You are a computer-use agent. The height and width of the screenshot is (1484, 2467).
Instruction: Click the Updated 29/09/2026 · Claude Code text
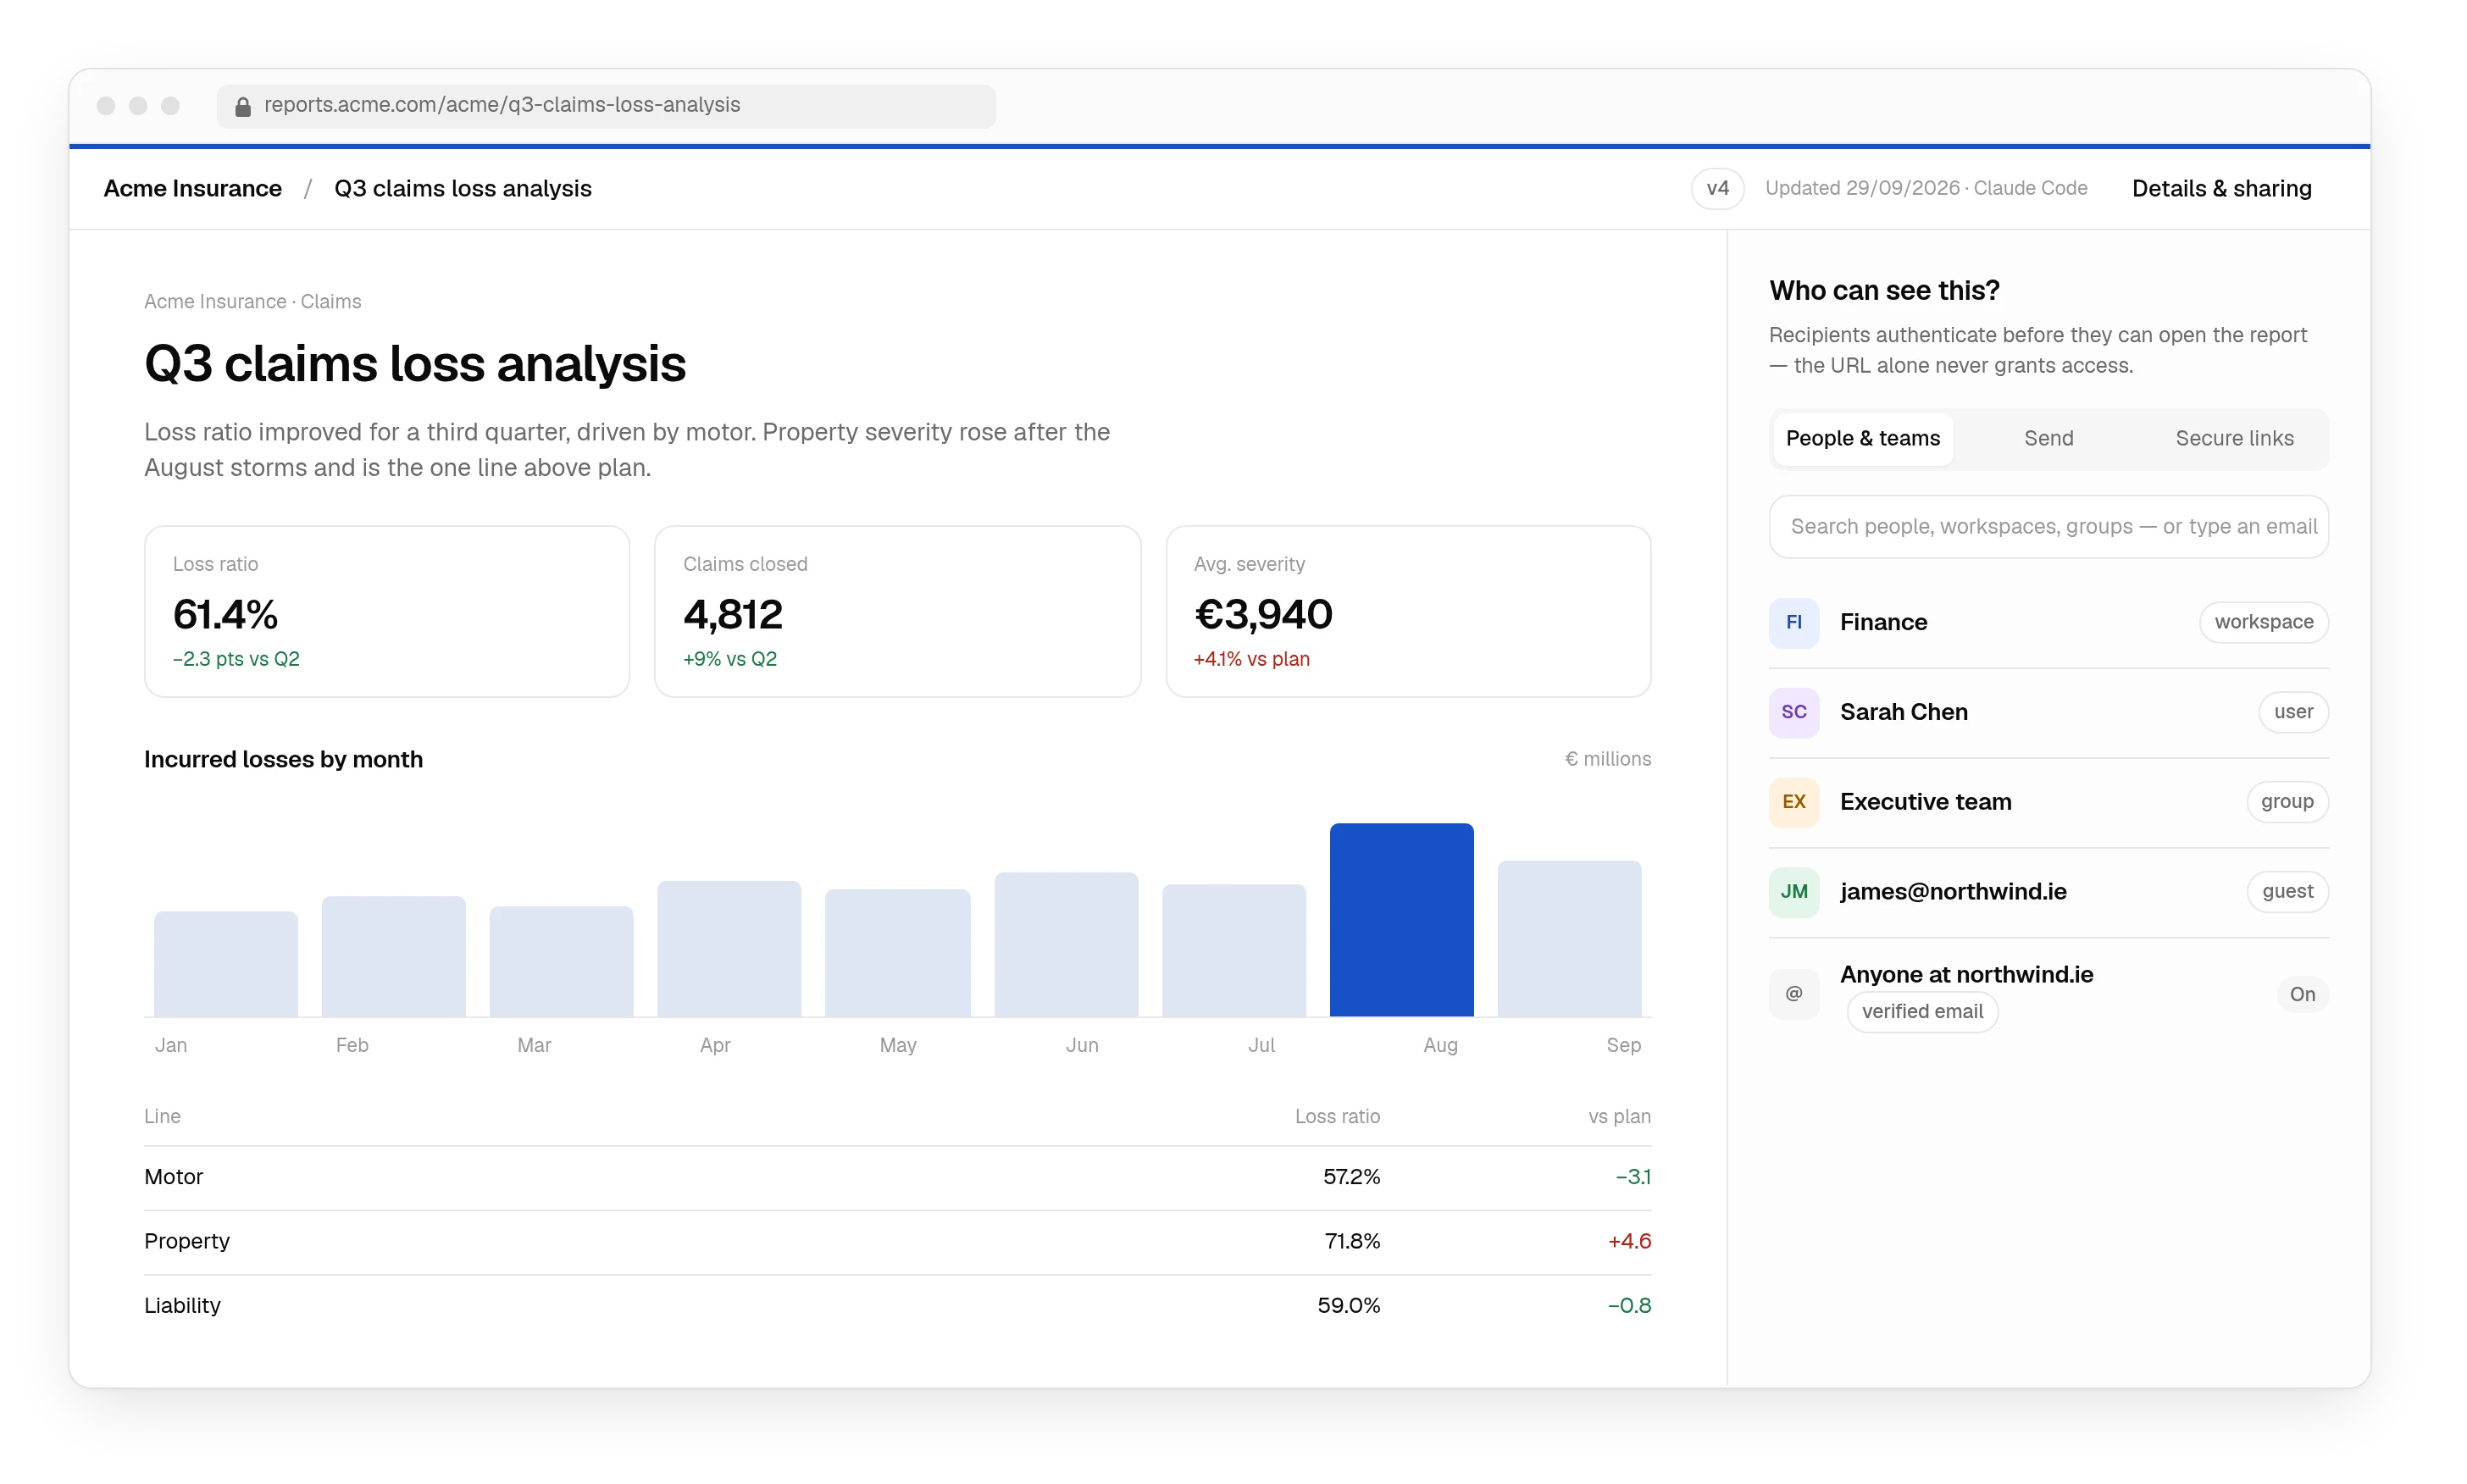tap(1925, 189)
